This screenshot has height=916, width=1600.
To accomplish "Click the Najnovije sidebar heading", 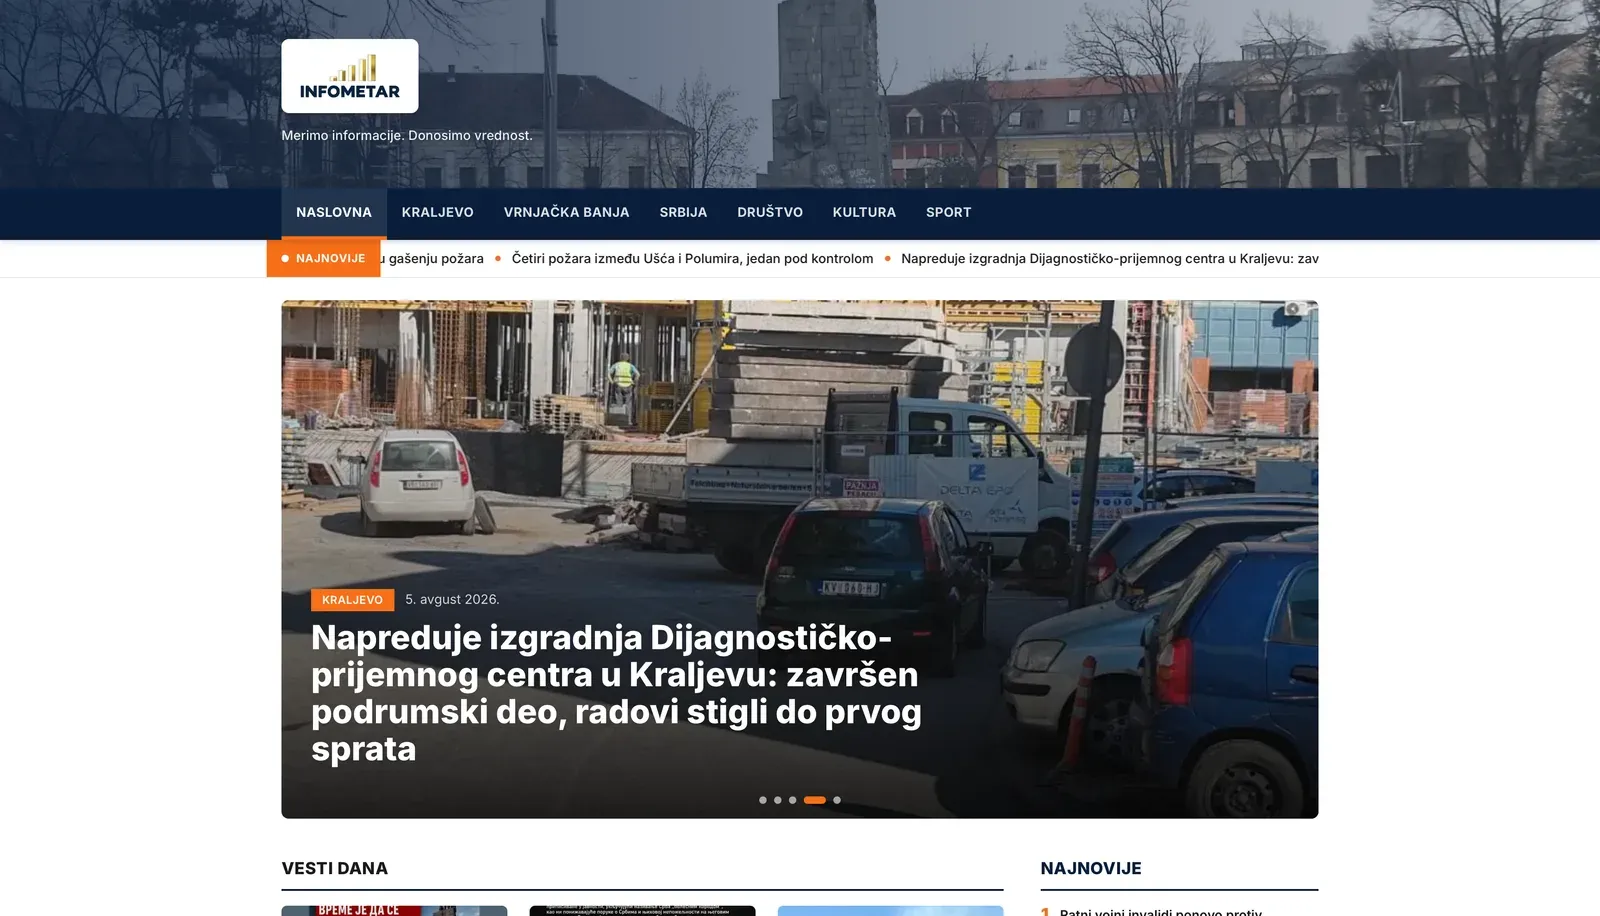I will 1091,868.
